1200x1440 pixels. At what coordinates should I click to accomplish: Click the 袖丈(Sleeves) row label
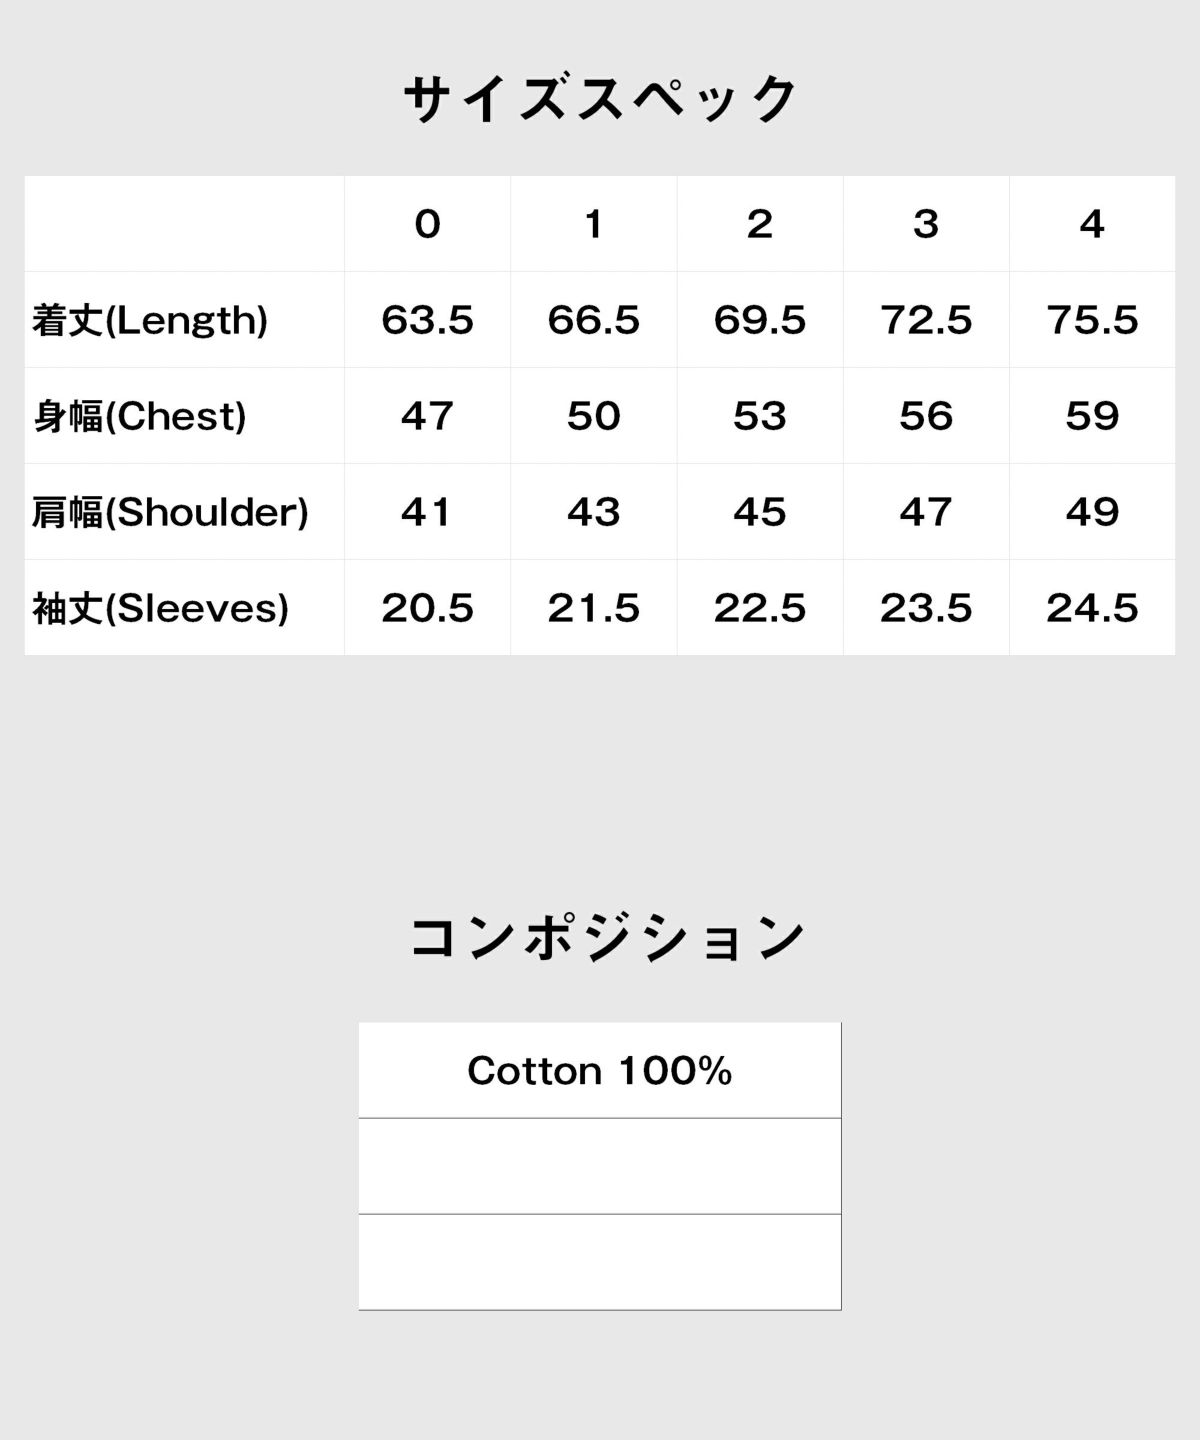click(160, 608)
